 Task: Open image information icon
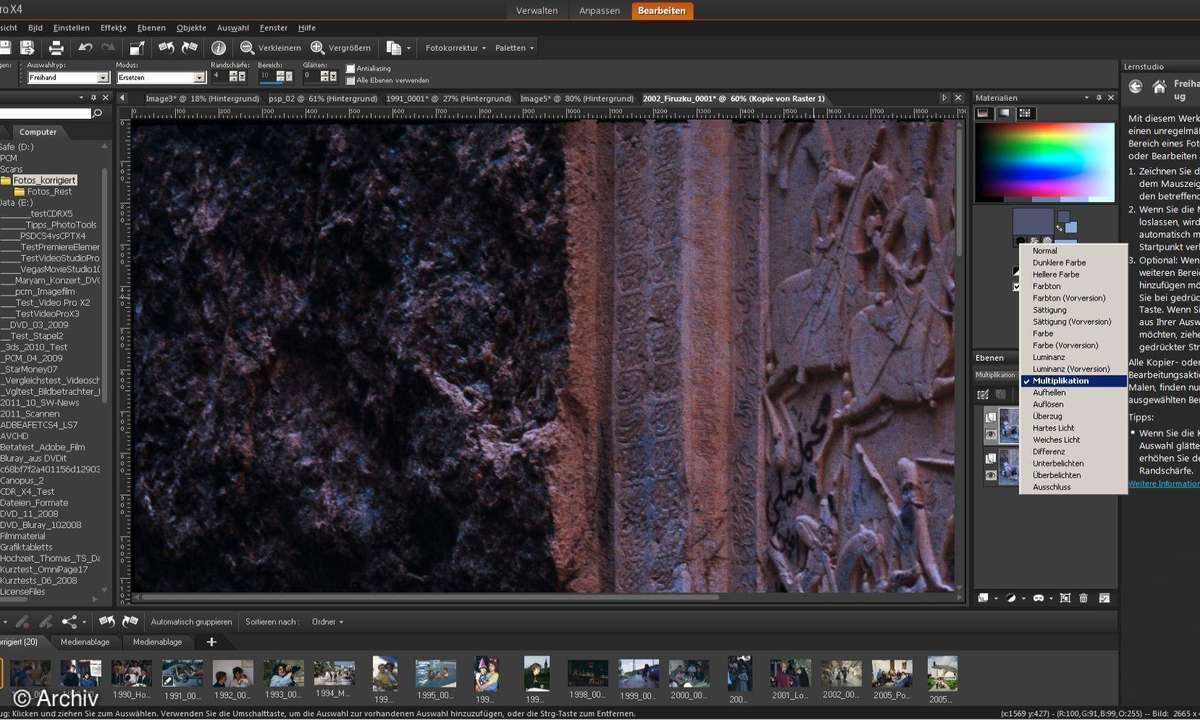[218, 48]
